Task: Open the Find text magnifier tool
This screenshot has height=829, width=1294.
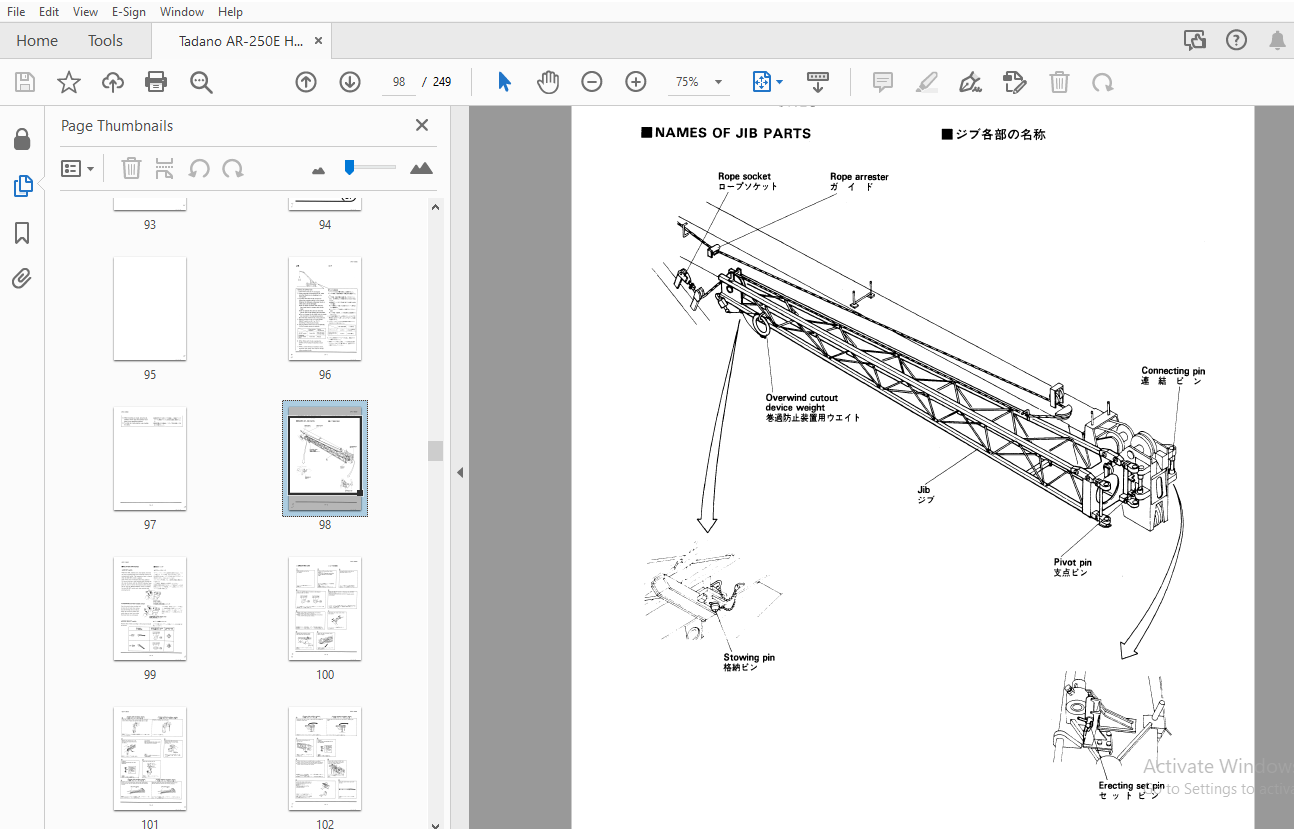Action: (201, 82)
